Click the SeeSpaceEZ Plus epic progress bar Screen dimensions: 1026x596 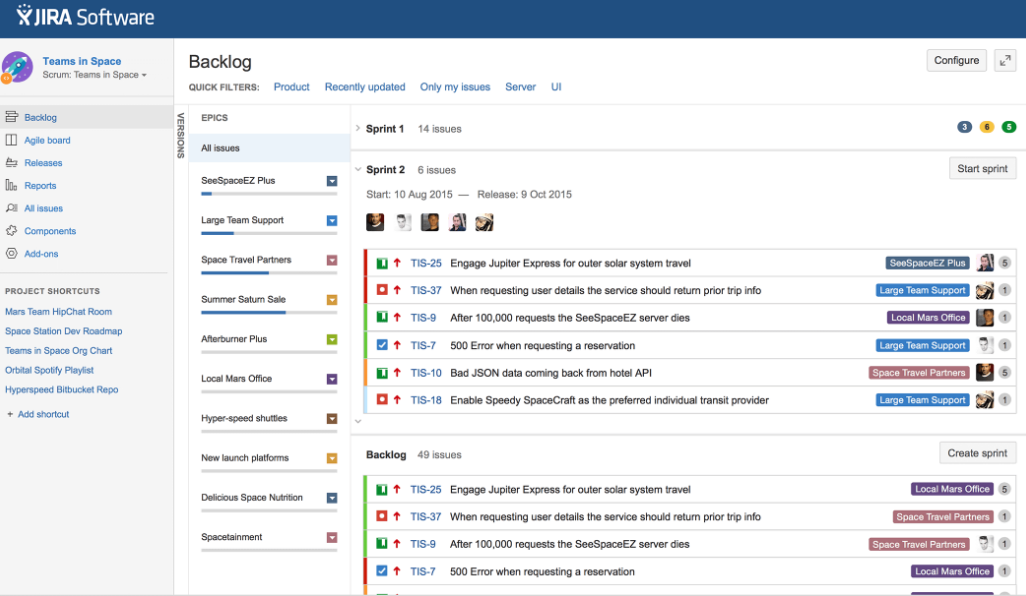[269, 194]
